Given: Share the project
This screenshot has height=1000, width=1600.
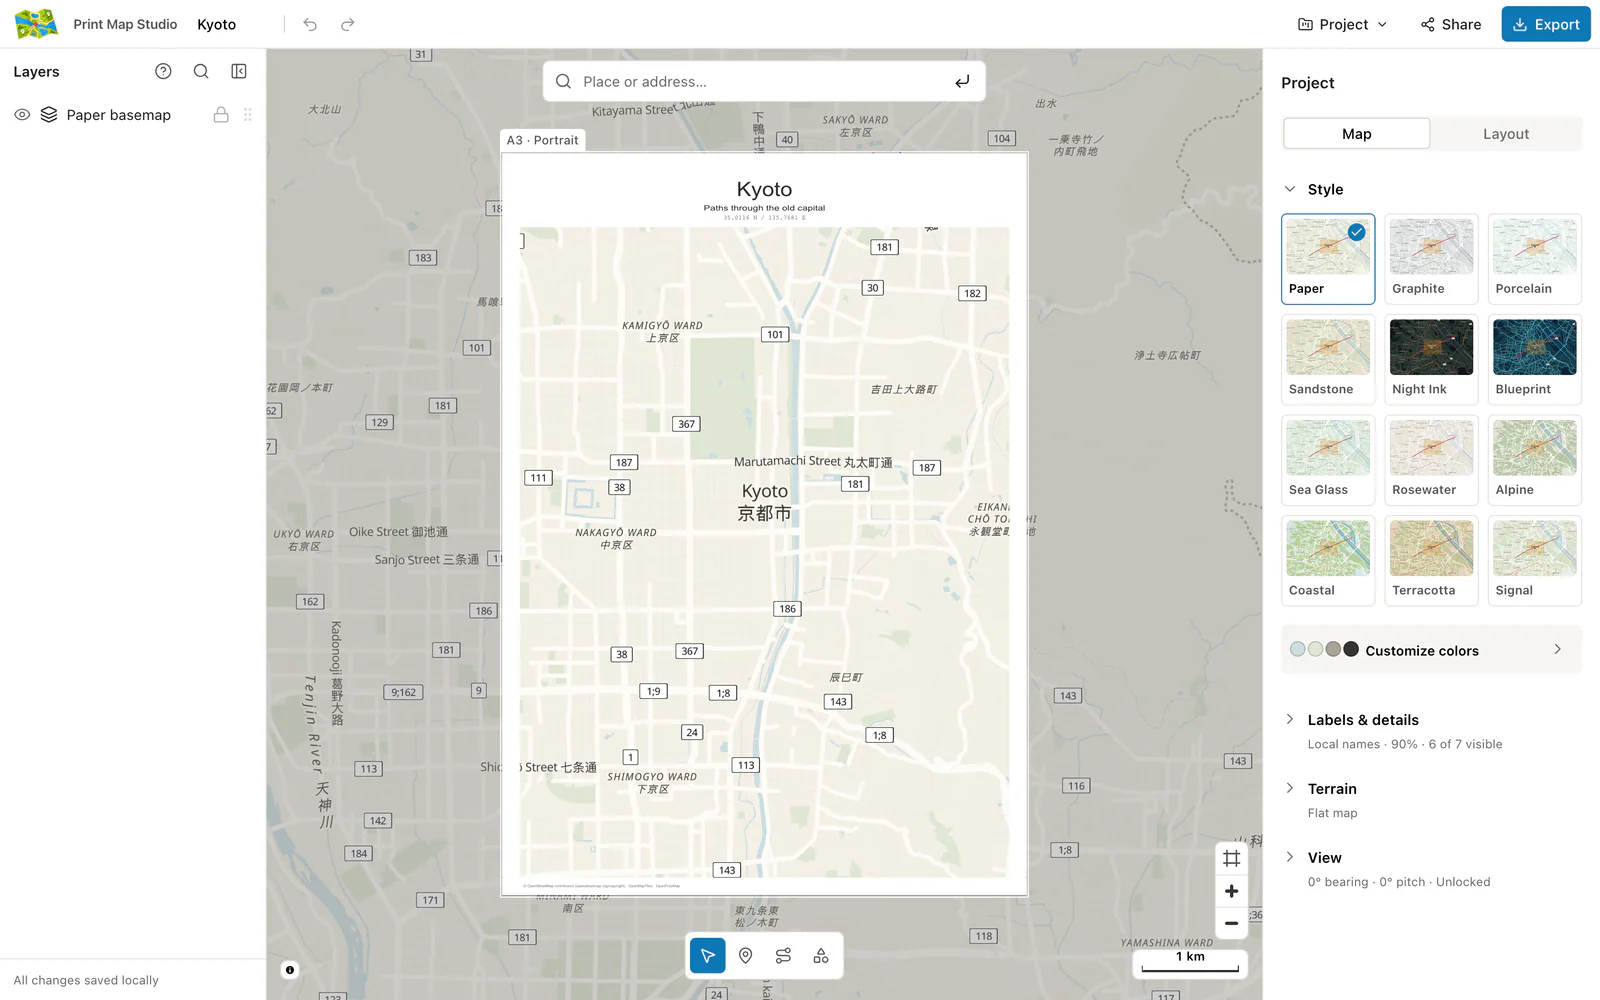Looking at the screenshot, I should (x=1451, y=24).
